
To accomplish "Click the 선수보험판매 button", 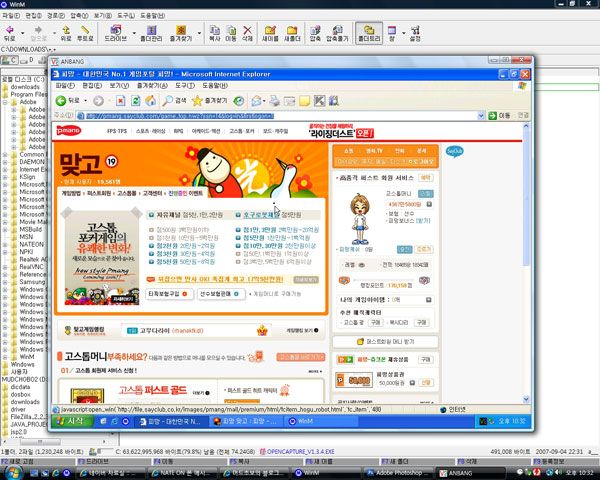I will click(x=220, y=294).
